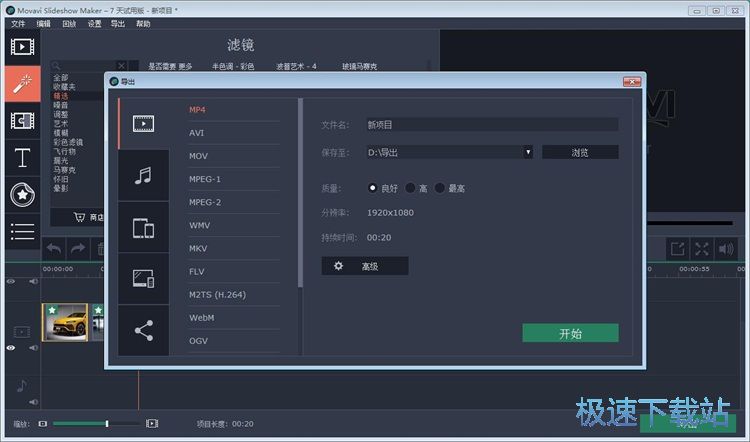The height and width of the screenshot is (442, 750).
Task: Mute the main video track speaker
Action: pyautogui.click(x=33, y=348)
